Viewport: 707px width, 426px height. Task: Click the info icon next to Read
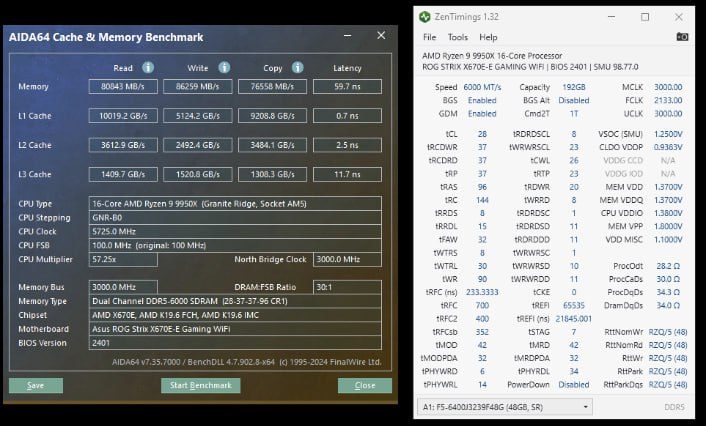click(148, 68)
